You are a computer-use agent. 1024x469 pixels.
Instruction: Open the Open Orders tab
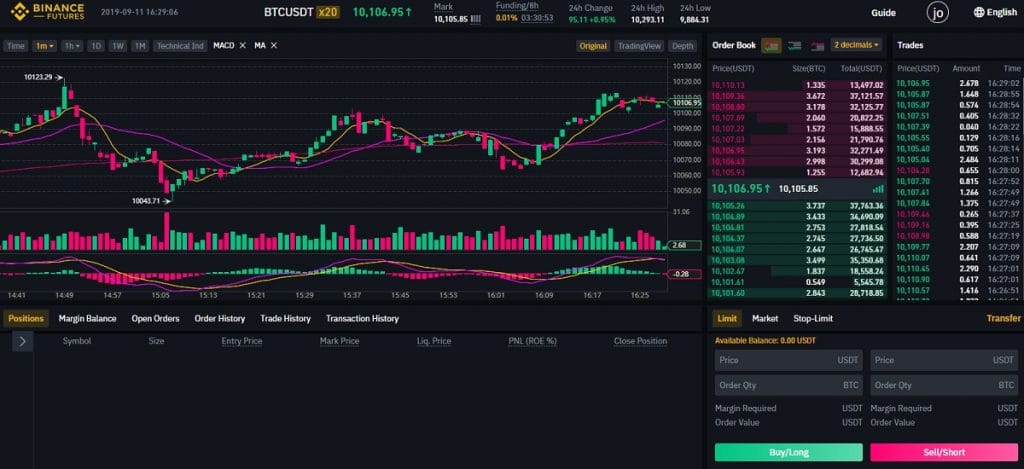pyautogui.click(x=155, y=319)
